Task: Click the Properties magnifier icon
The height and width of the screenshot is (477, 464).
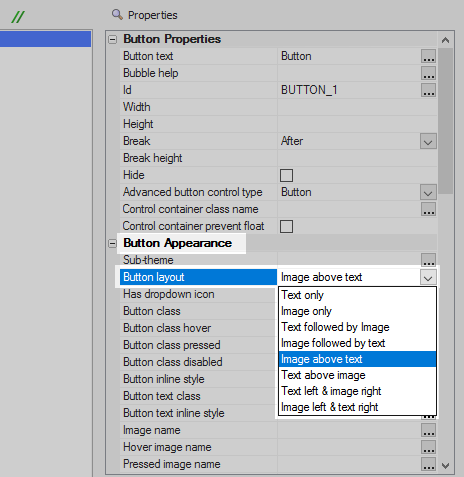Action: click(117, 15)
